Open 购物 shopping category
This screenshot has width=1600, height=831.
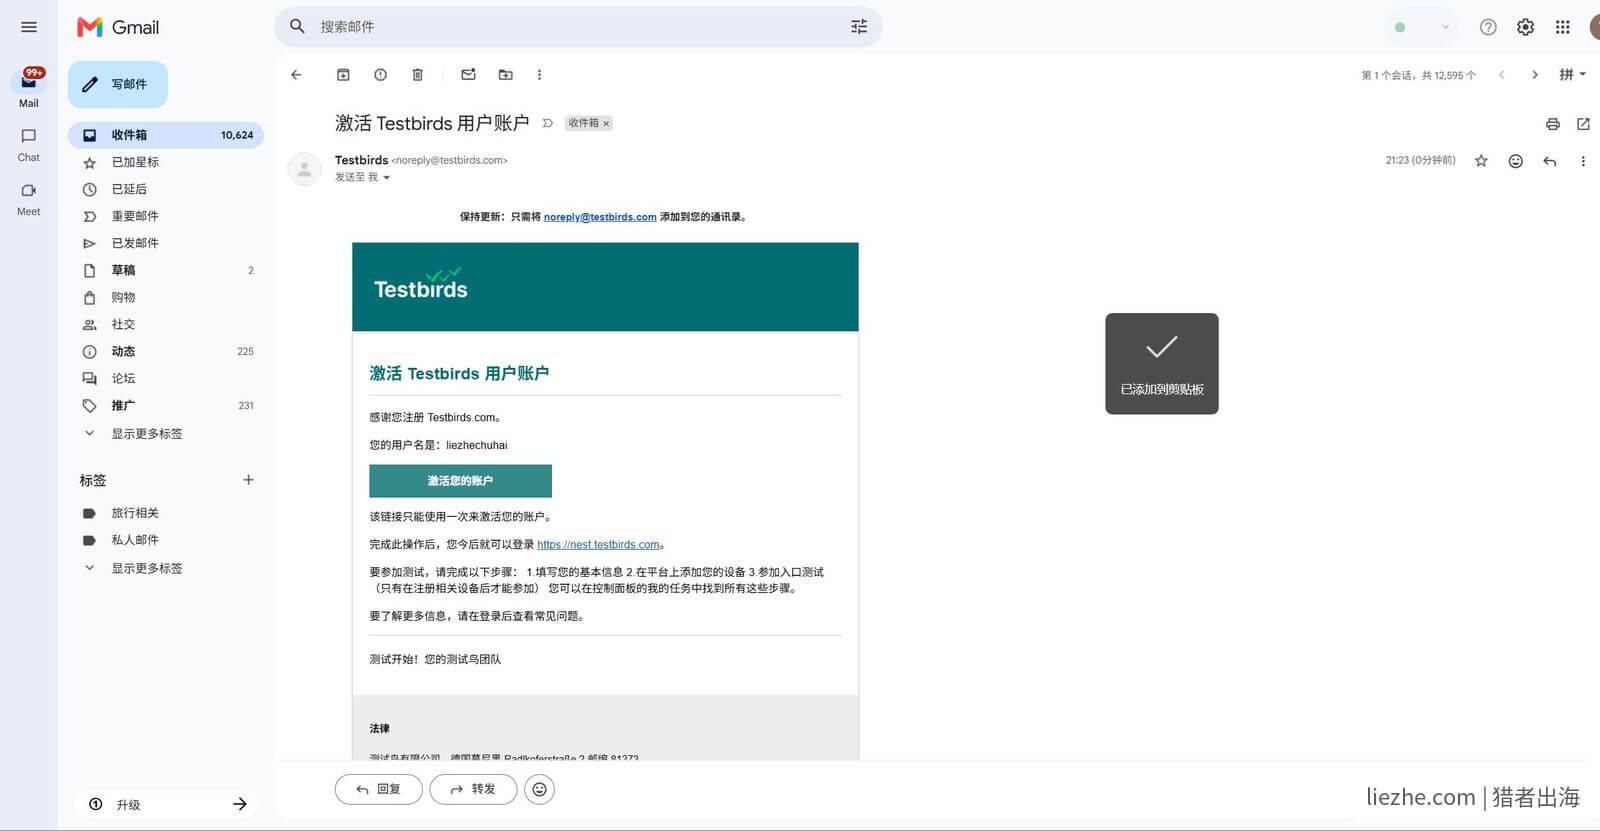coord(166,297)
